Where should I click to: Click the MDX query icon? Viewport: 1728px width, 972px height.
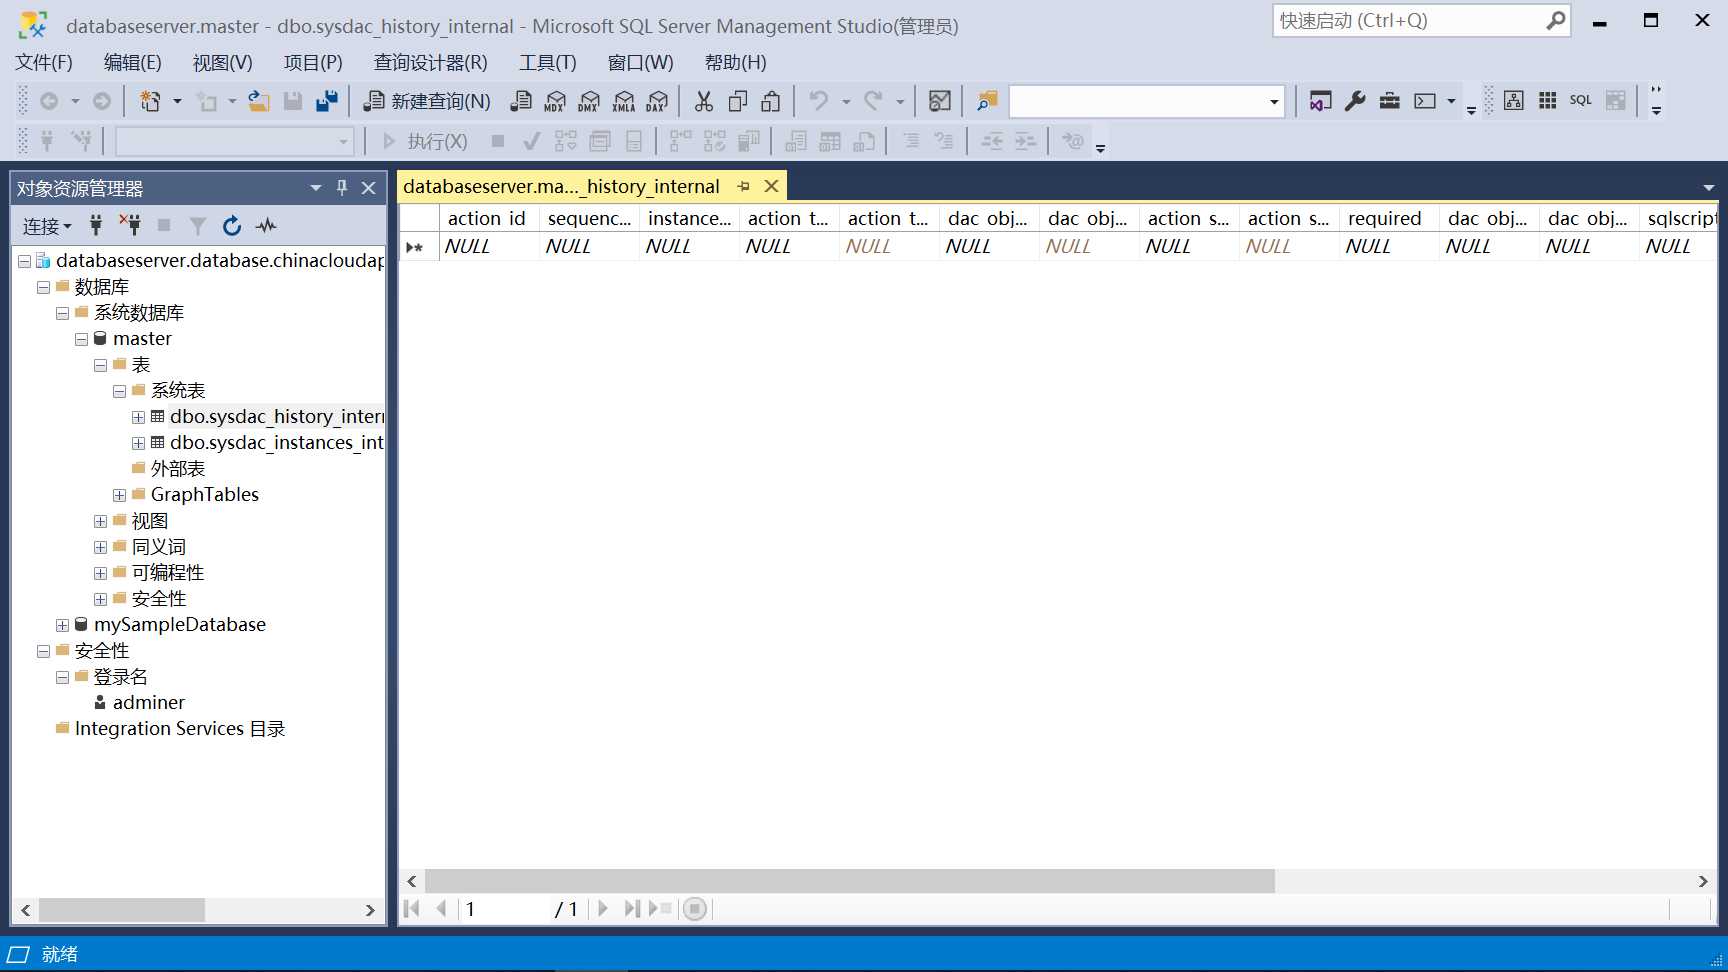[x=555, y=101]
